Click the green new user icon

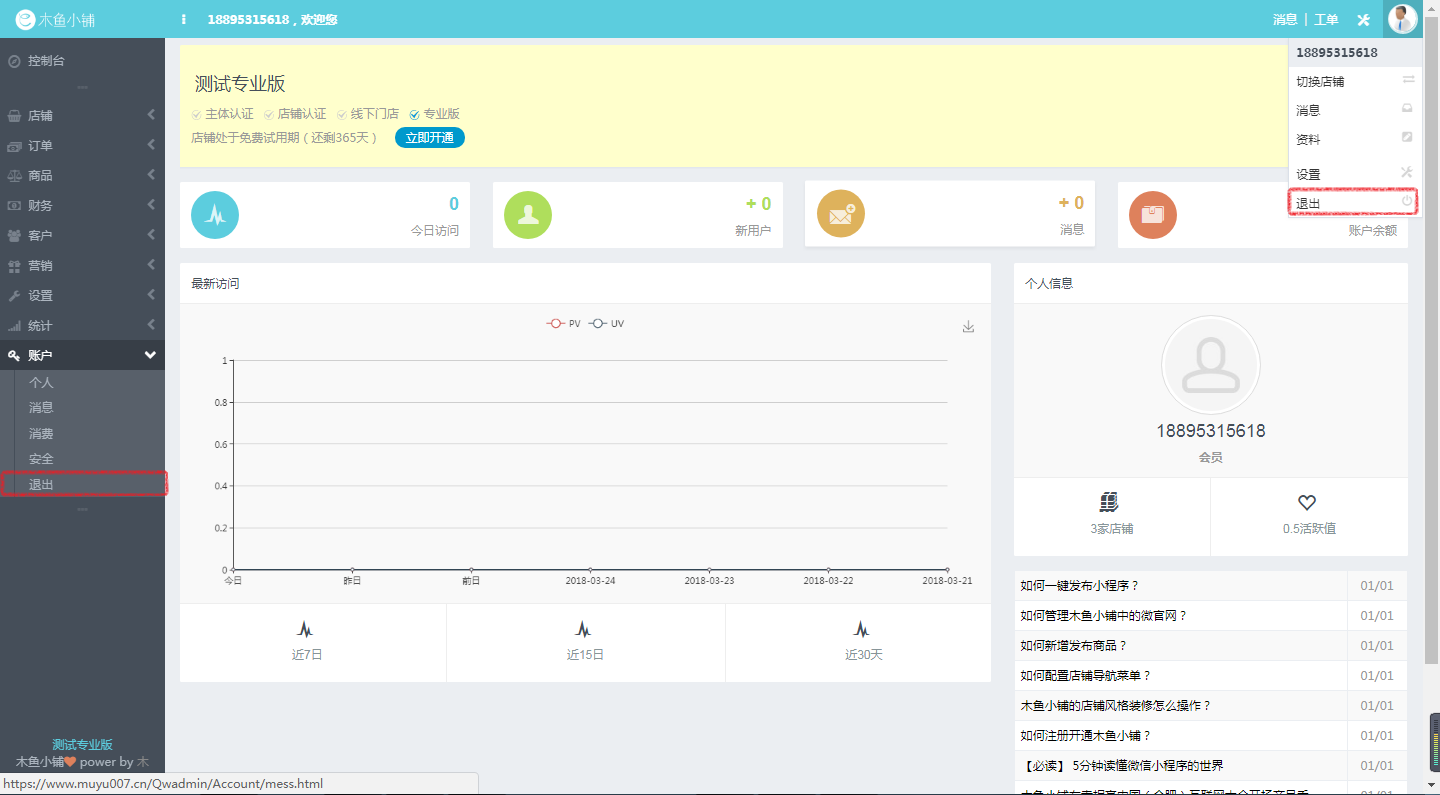(x=528, y=214)
